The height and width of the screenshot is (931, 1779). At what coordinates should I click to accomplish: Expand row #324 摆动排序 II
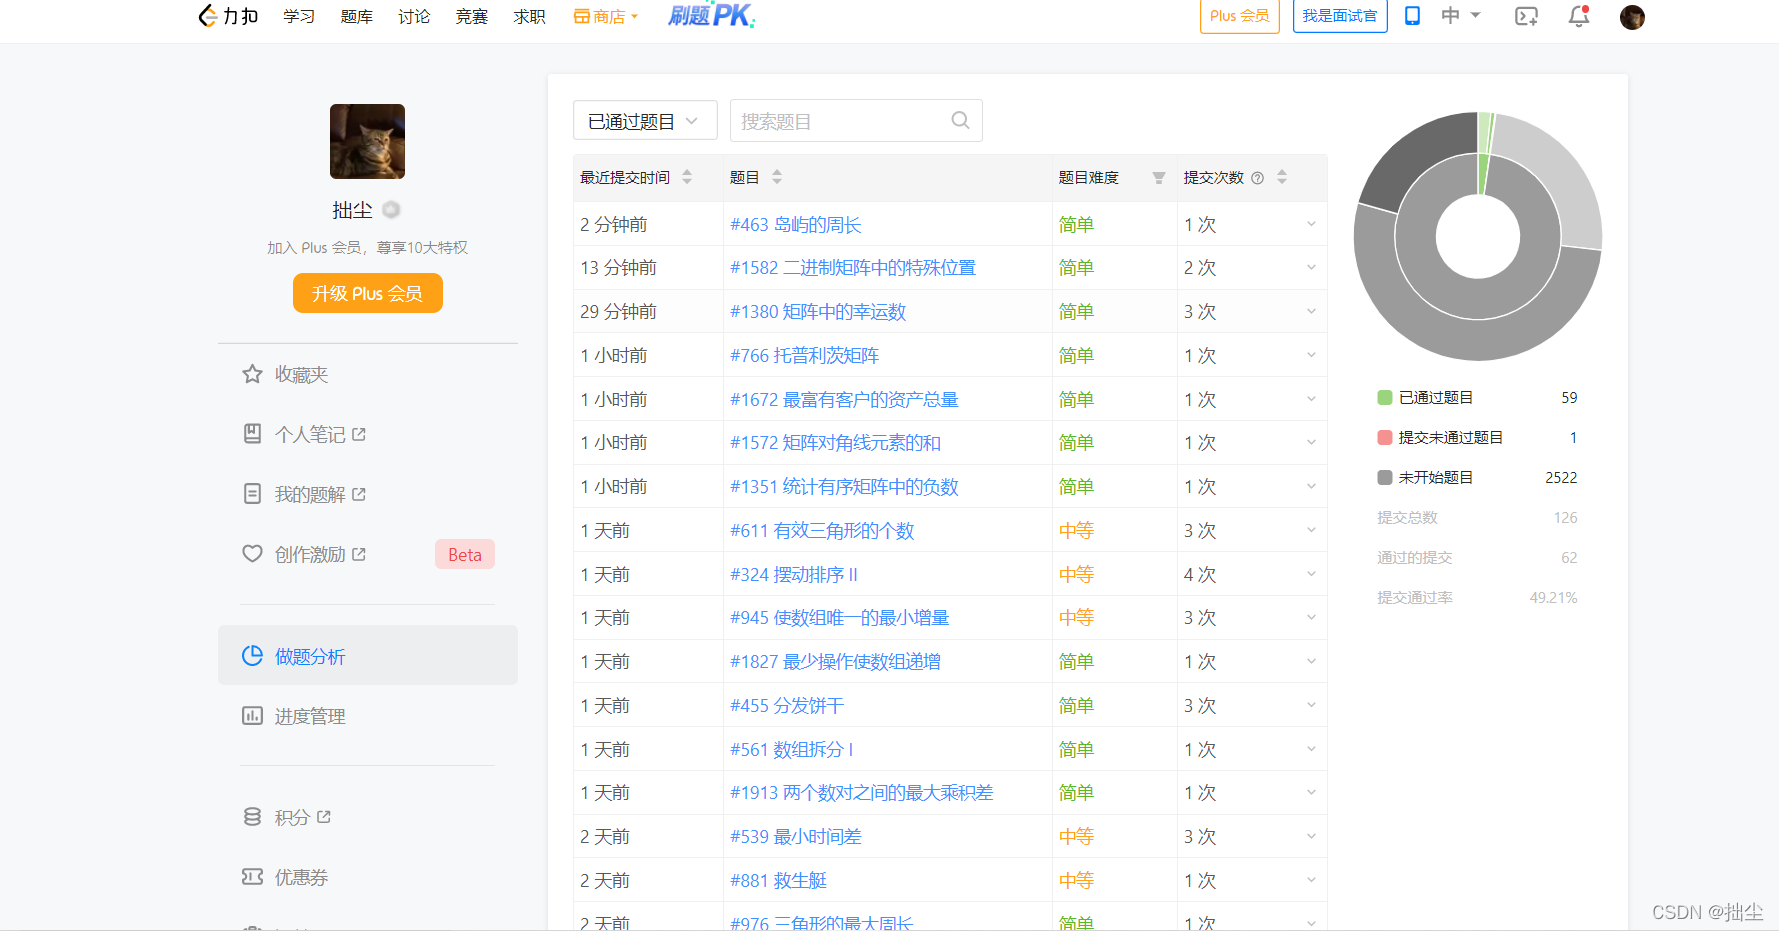point(1311,574)
